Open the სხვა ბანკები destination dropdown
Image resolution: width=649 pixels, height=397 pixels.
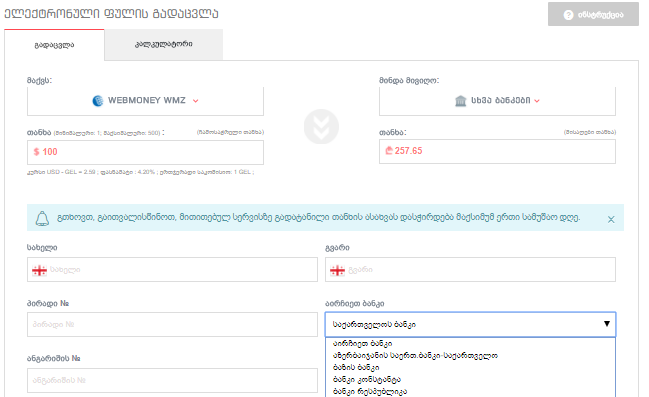(x=497, y=101)
